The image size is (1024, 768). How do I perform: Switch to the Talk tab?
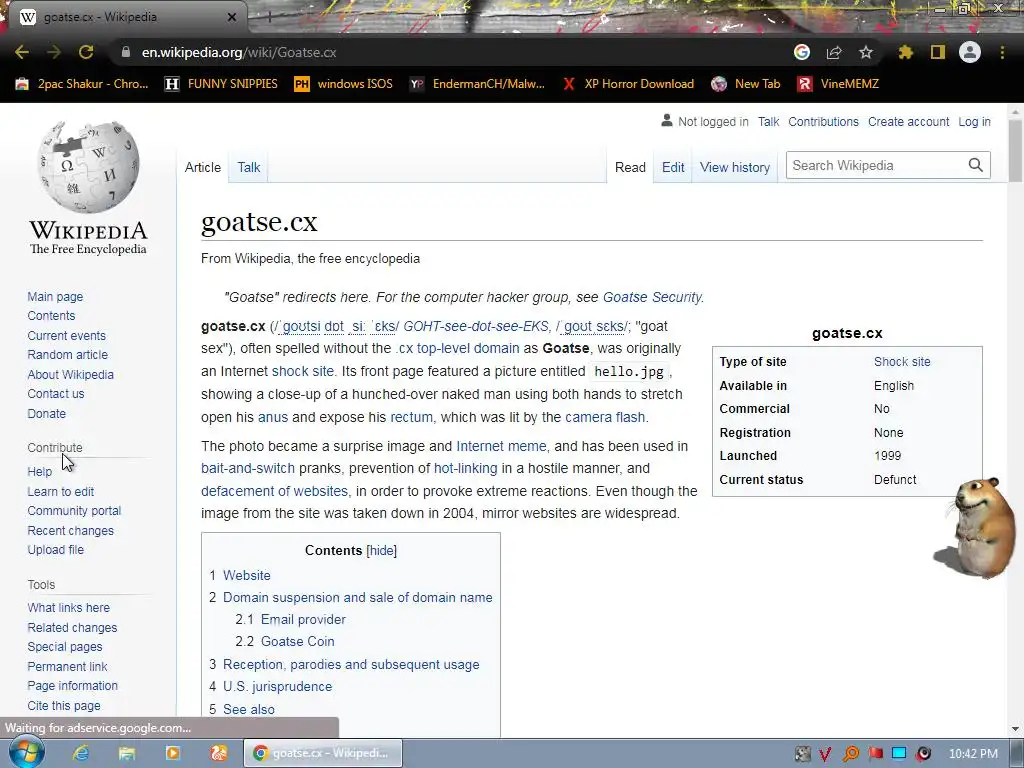249,167
